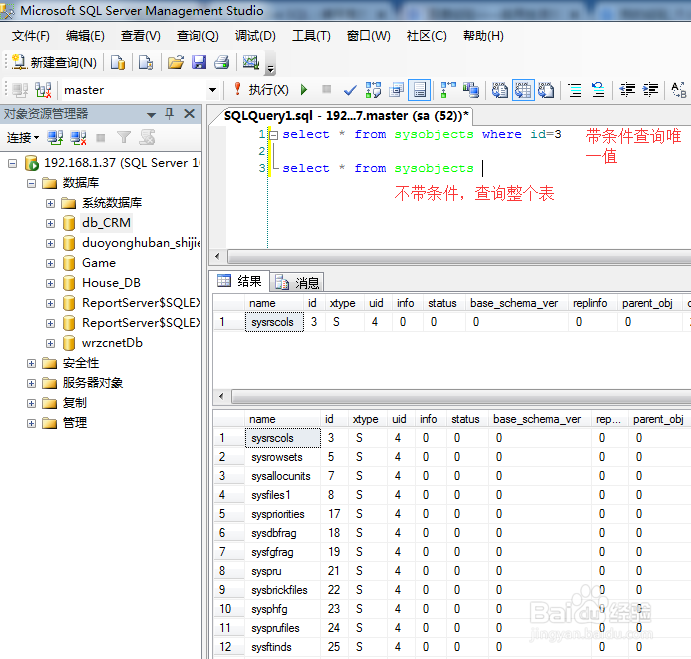The height and width of the screenshot is (659, 691).
Task: Open Object Explorer window position dropdown arrow
Action: point(152,115)
